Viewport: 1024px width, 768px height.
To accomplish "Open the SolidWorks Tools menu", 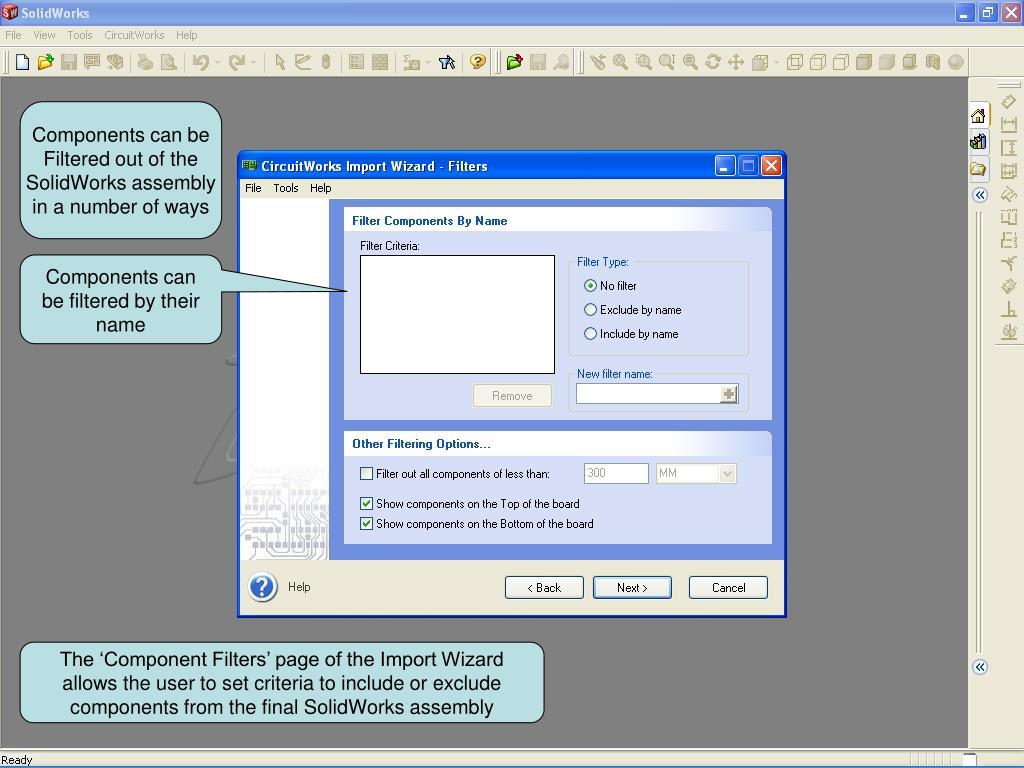I will (80, 35).
